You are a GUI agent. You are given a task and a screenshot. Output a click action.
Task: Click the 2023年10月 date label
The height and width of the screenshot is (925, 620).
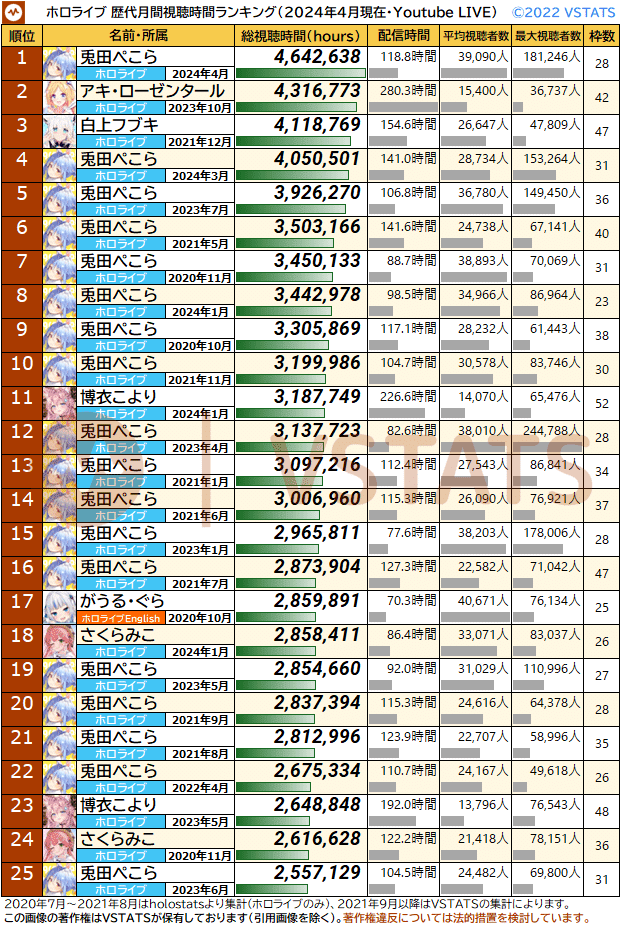(200, 108)
